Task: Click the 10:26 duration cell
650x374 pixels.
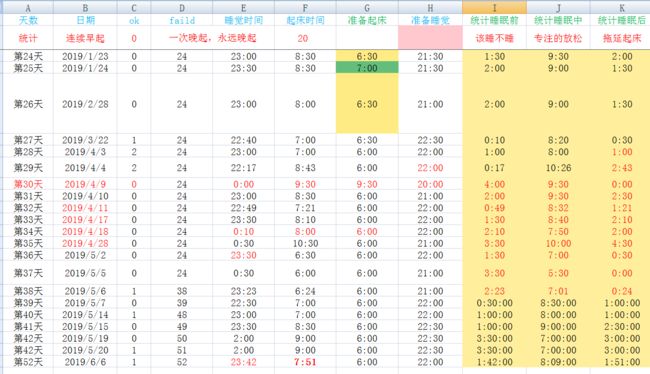Action: (x=558, y=168)
